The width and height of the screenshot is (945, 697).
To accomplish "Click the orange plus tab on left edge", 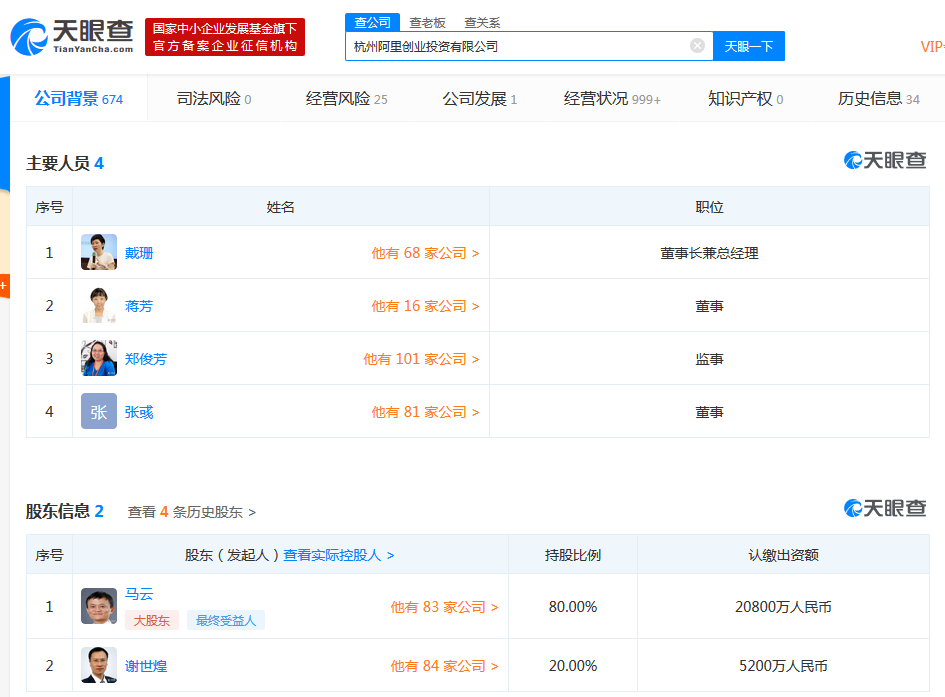I will click(3, 286).
